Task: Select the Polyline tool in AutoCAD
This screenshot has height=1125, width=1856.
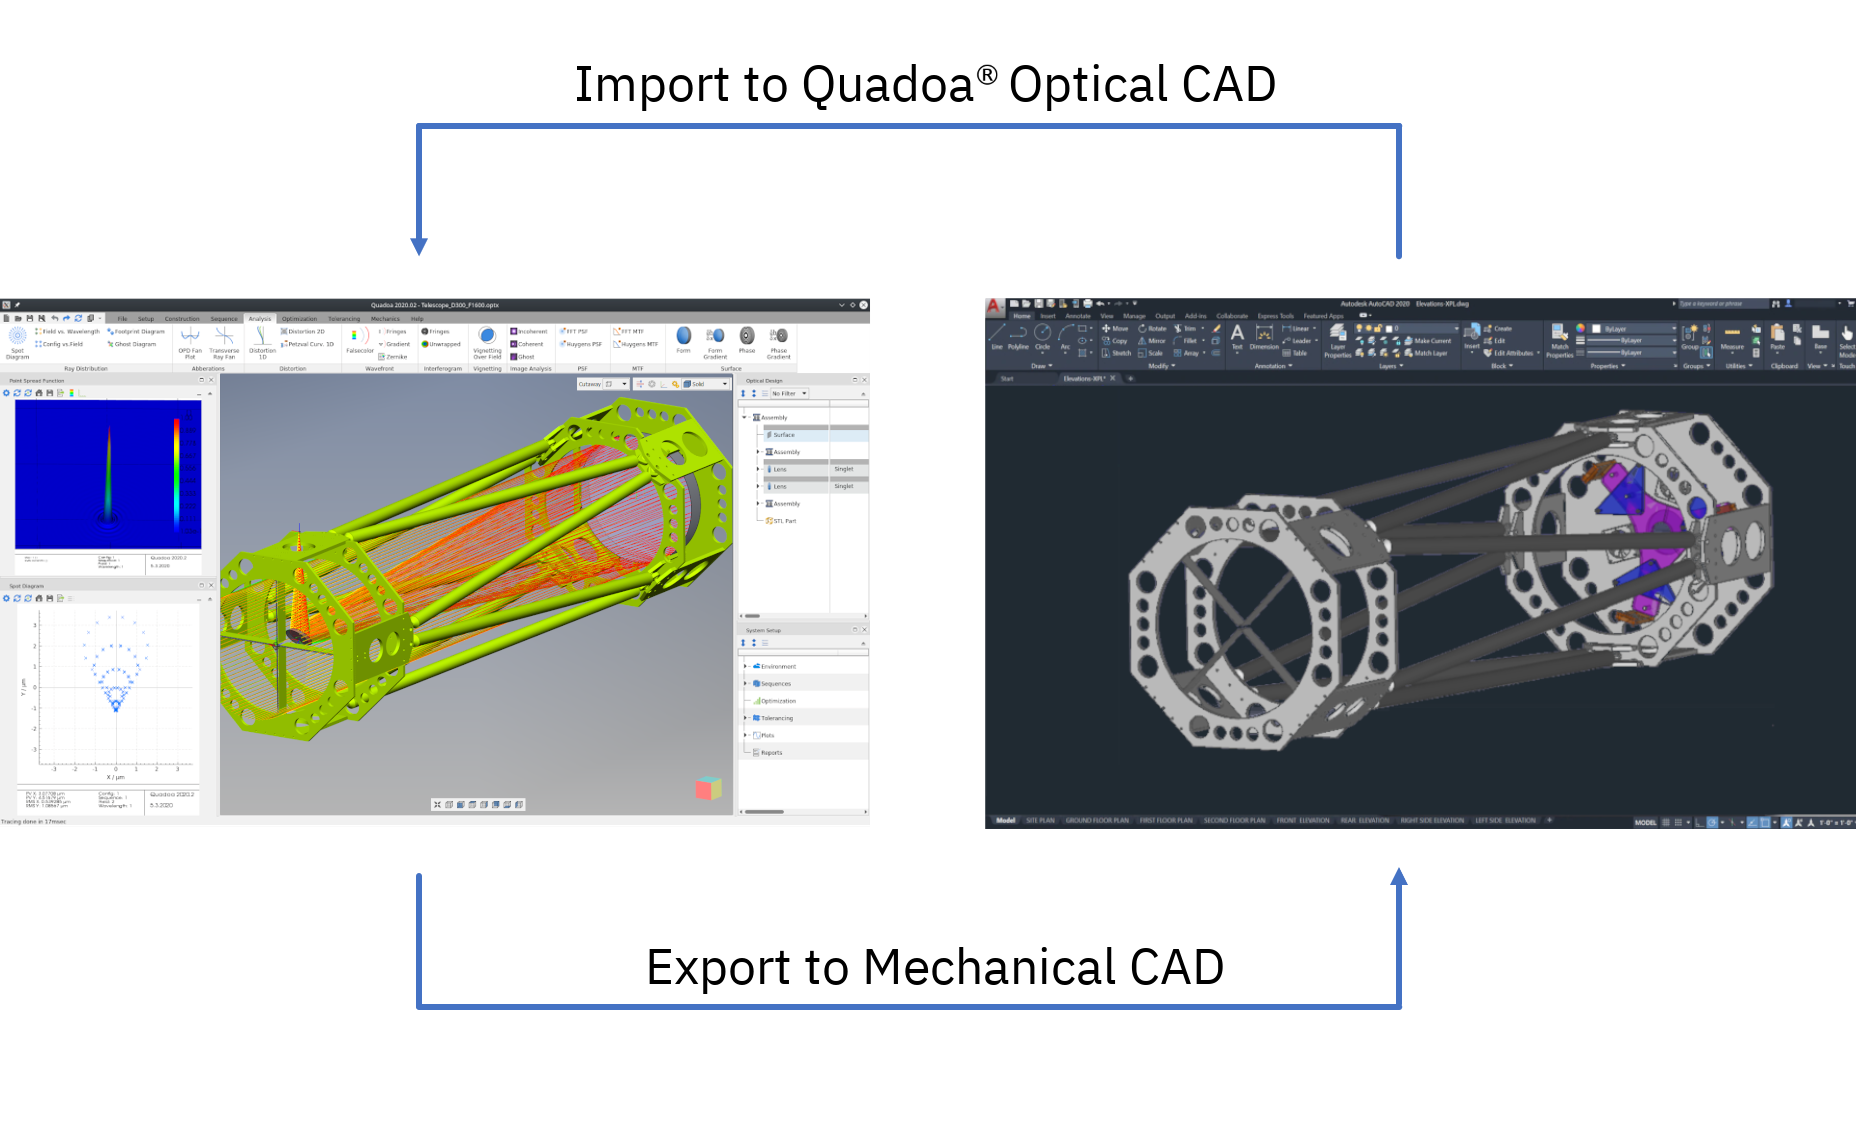Action: [x=1018, y=337]
